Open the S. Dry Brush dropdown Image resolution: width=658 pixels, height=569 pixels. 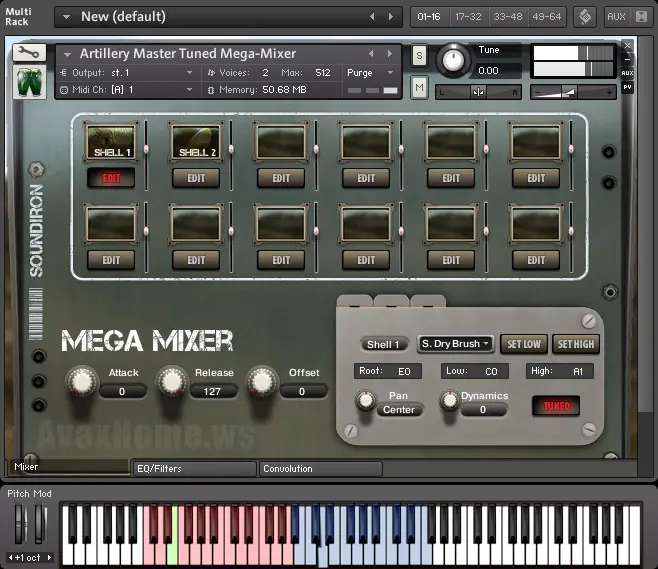455,344
